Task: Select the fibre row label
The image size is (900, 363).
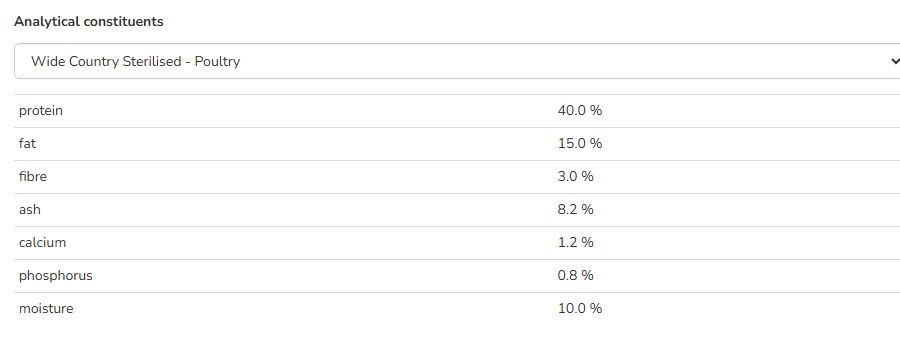Action: (33, 176)
